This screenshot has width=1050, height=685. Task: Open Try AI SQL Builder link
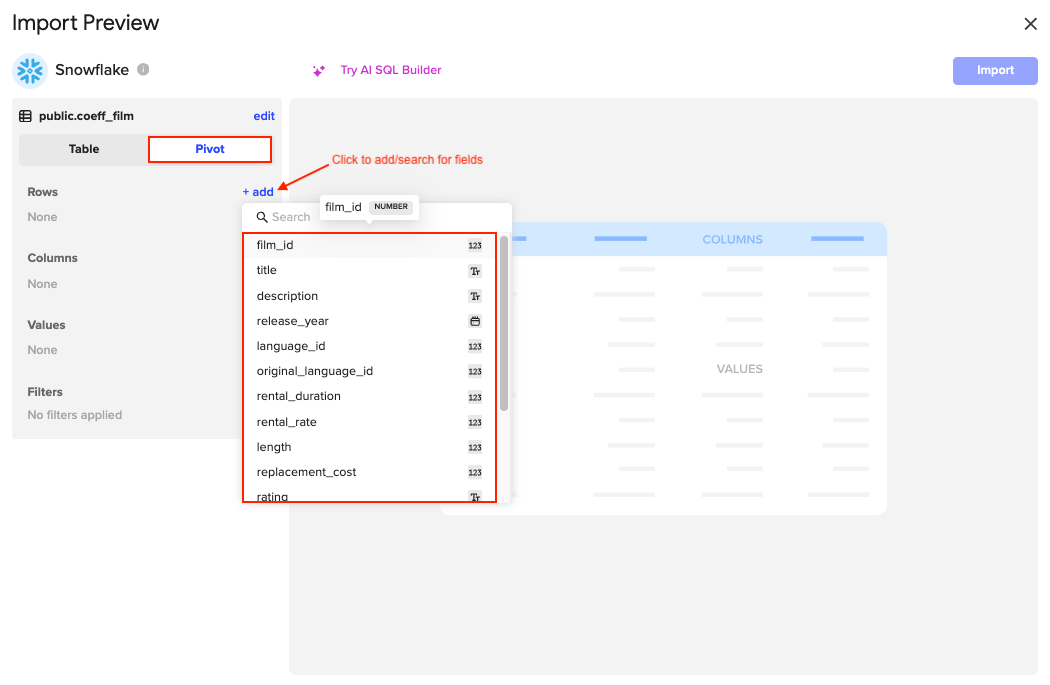(x=390, y=70)
